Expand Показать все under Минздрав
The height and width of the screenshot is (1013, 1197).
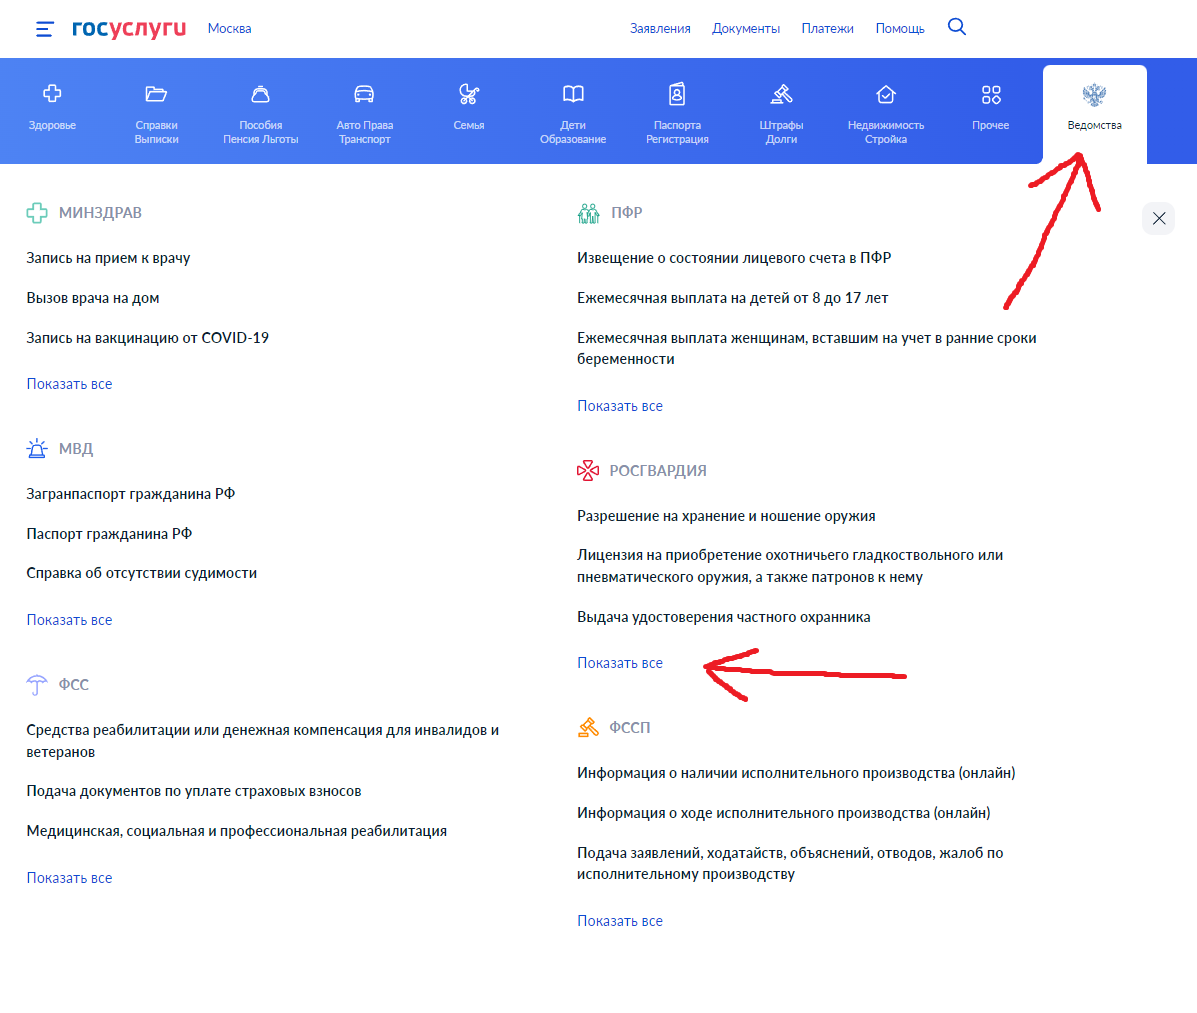pyautogui.click(x=69, y=384)
